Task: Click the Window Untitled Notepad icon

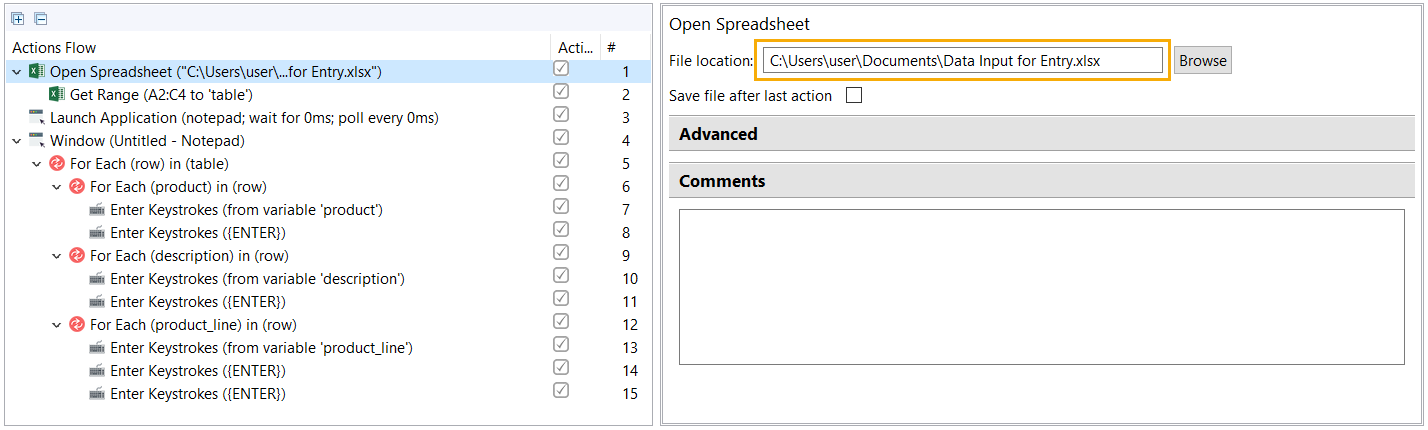Action: pyautogui.click(x=37, y=140)
